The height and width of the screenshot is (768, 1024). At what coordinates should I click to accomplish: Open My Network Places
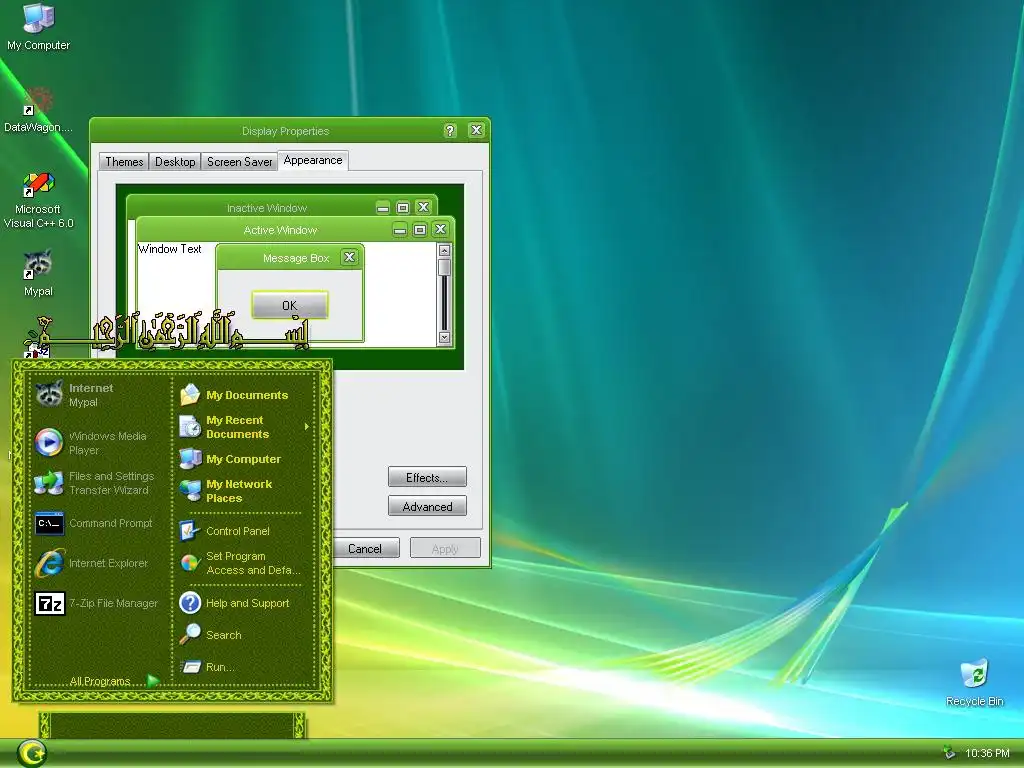[x=244, y=490]
